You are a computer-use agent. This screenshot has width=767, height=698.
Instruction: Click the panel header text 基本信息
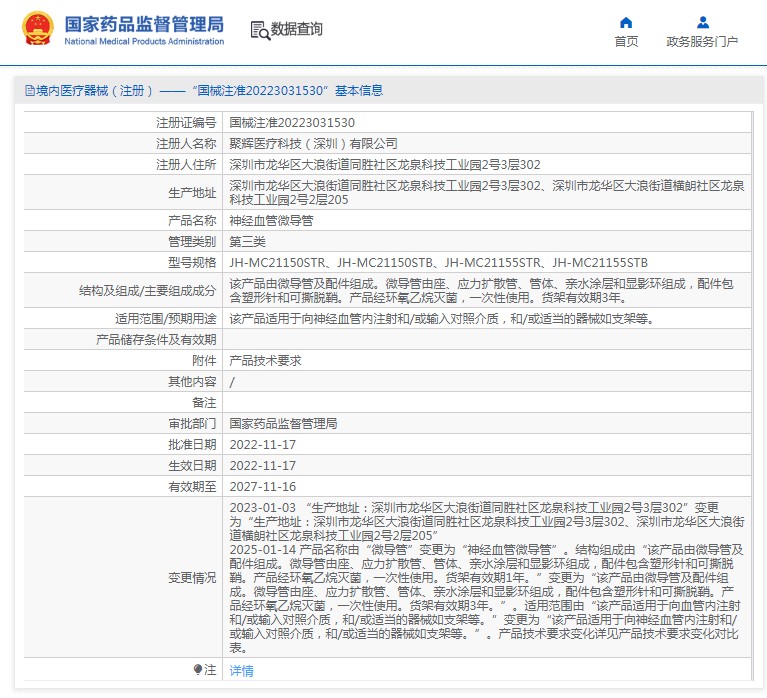(358, 91)
